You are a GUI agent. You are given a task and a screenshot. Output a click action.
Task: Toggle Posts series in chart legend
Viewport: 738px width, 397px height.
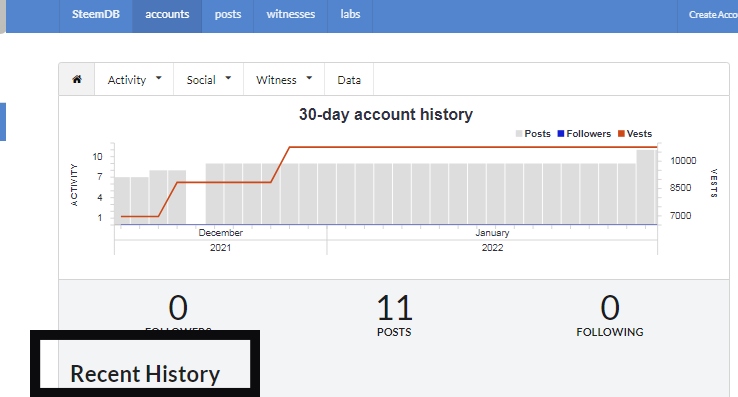533,134
